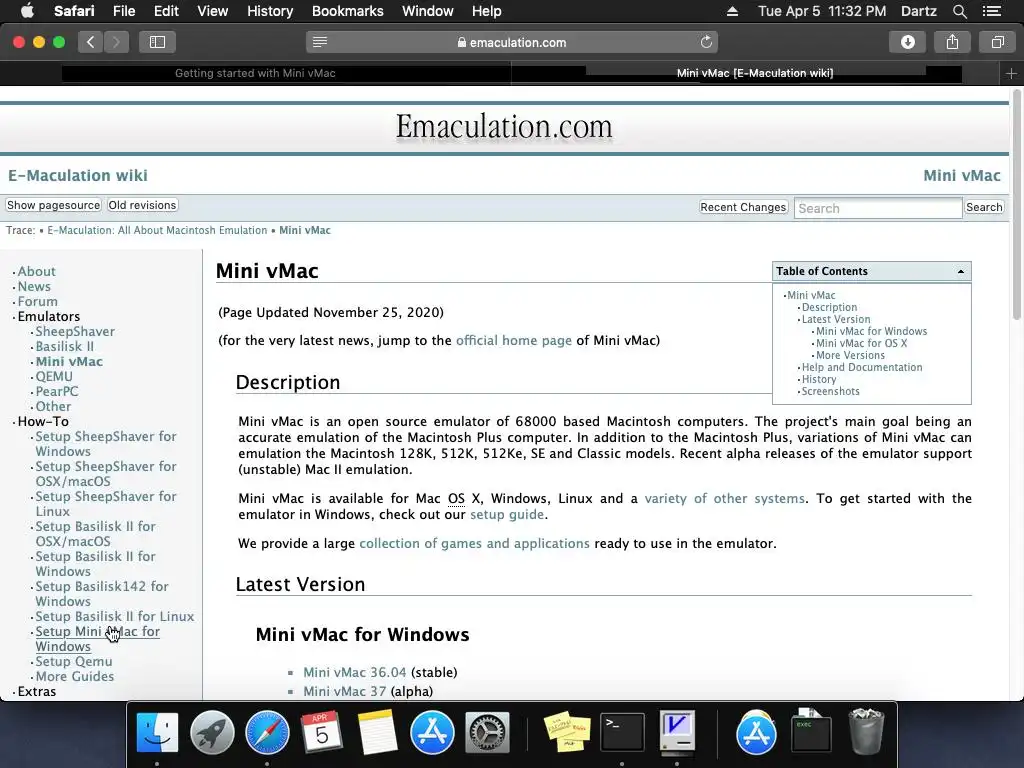Follow the setup guide link

[507, 514]
